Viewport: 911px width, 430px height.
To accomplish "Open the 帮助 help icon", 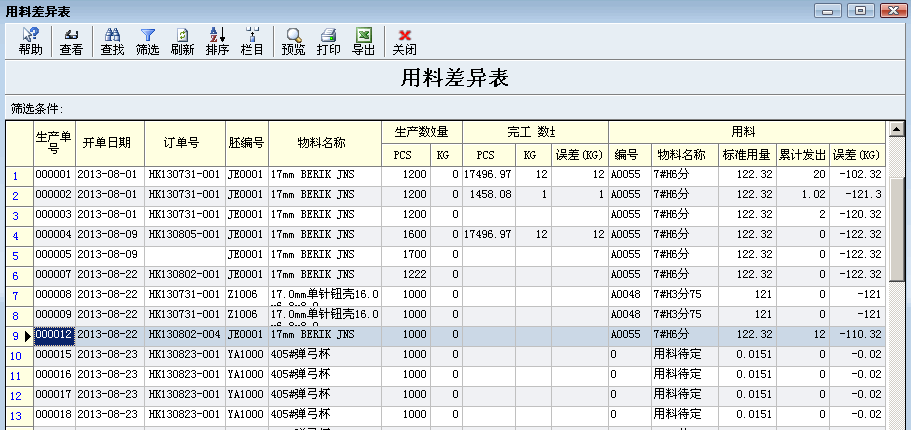I will (30, 42).
